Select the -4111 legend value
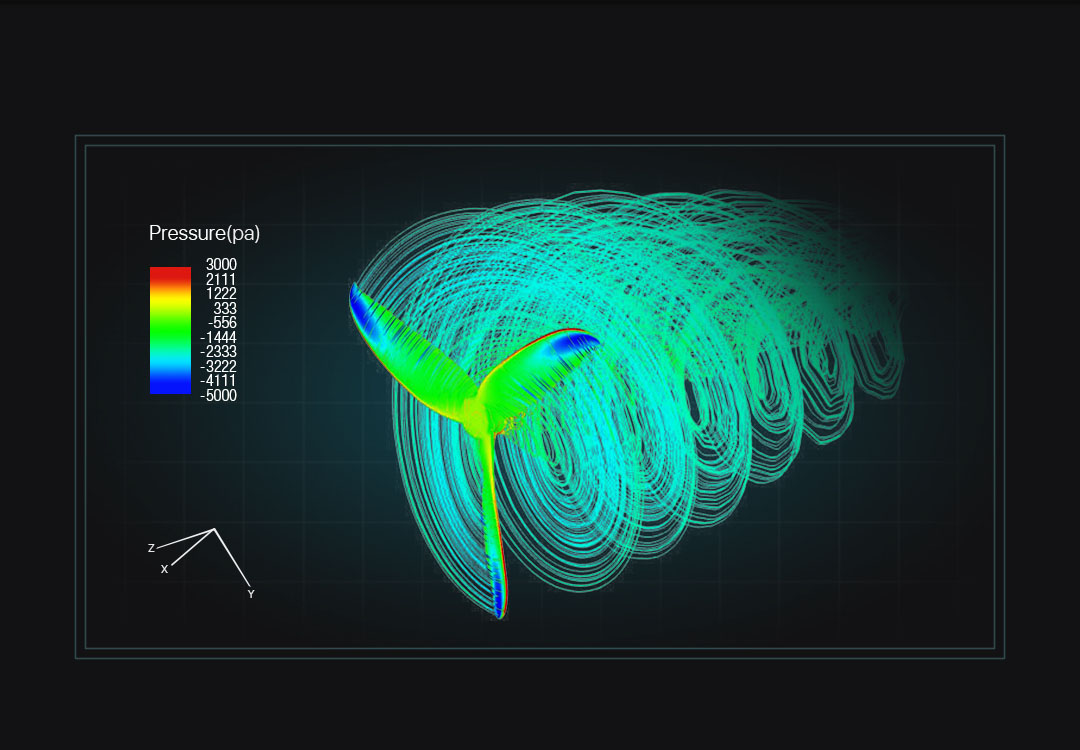The height and width of the screenshot is (750, 1080). click(x=218, y=381)
